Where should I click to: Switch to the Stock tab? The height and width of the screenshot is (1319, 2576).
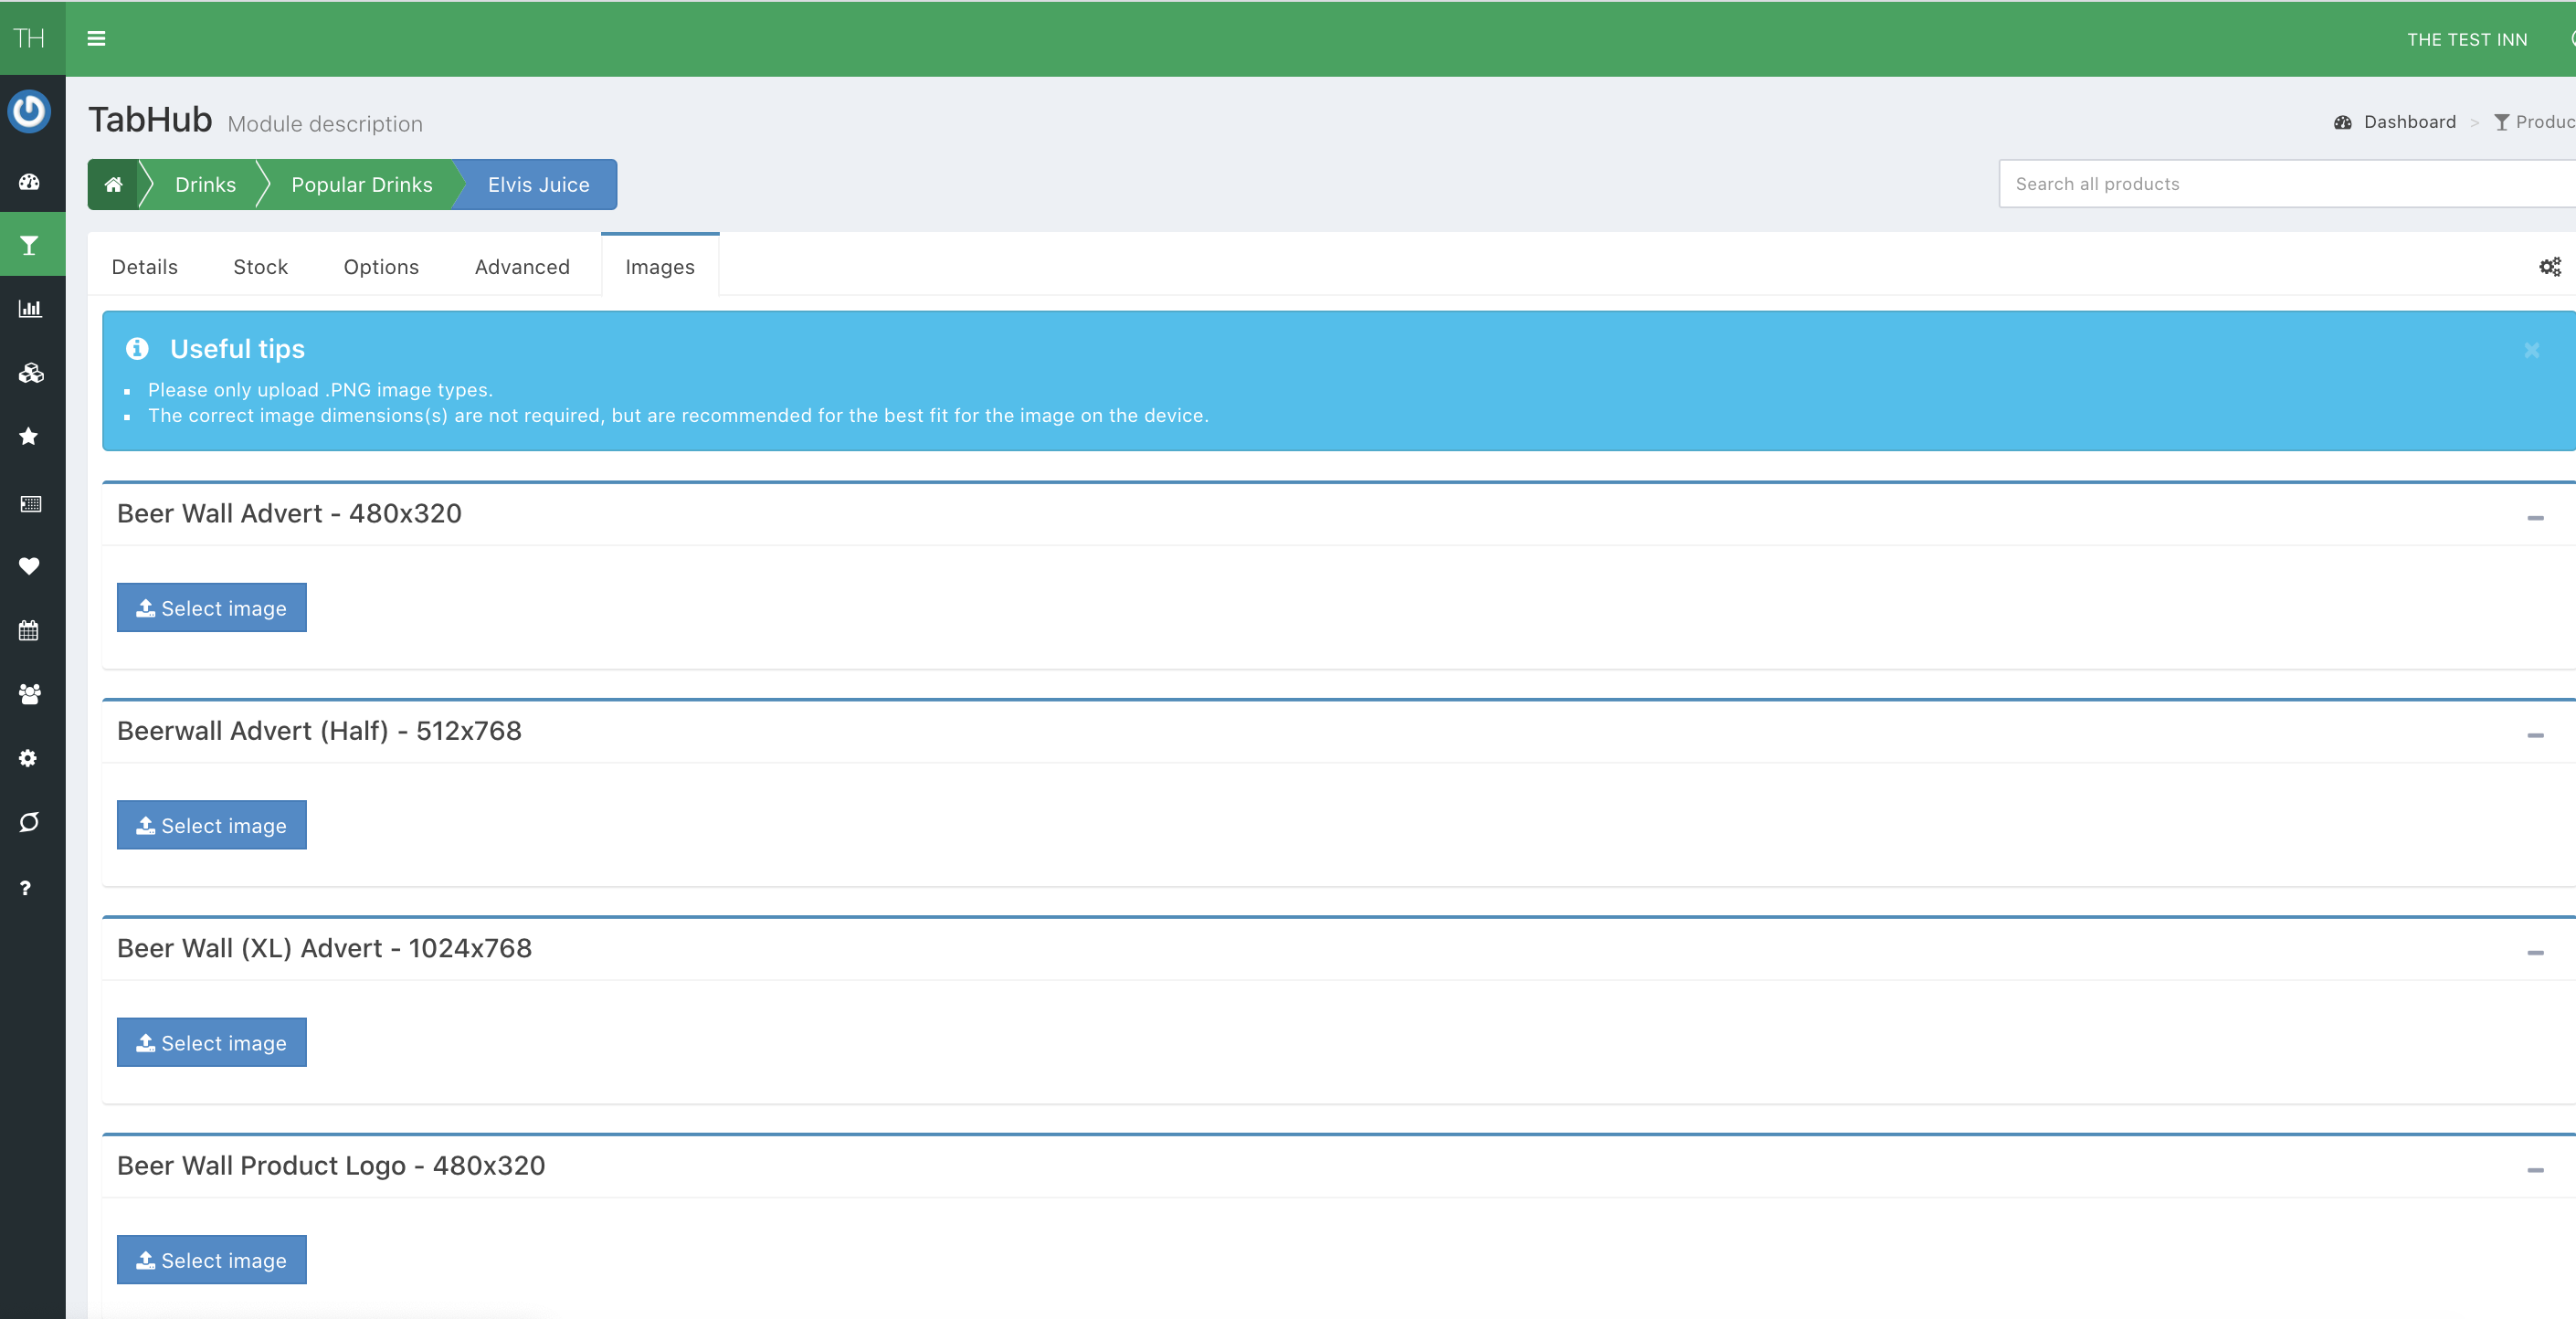(x=260, y=267)
